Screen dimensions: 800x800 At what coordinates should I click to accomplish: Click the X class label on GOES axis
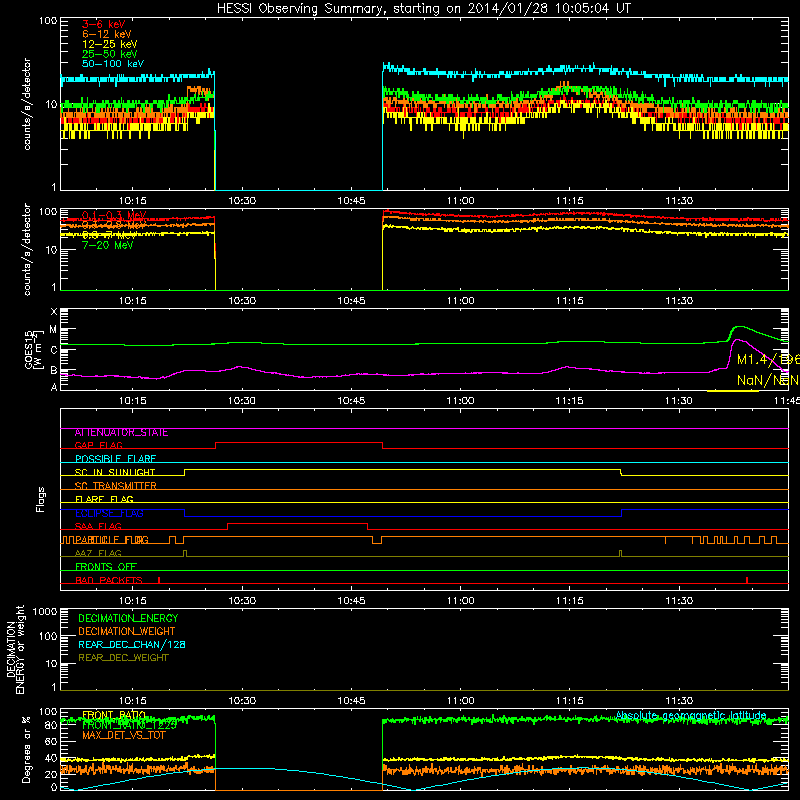tap(54, 312)
